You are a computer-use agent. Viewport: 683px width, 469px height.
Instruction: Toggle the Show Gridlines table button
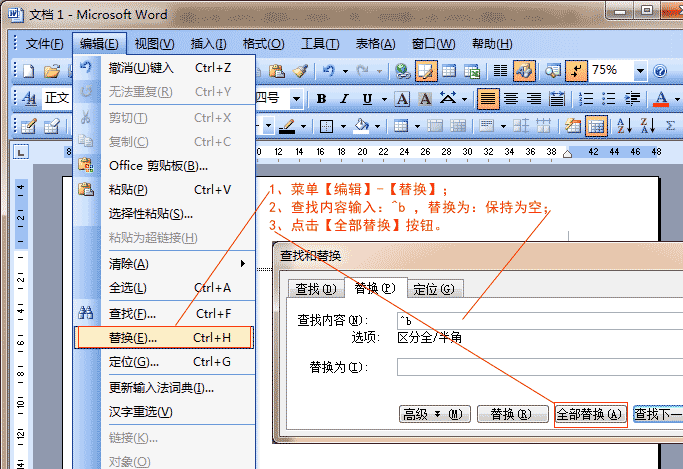pos(596,127)
